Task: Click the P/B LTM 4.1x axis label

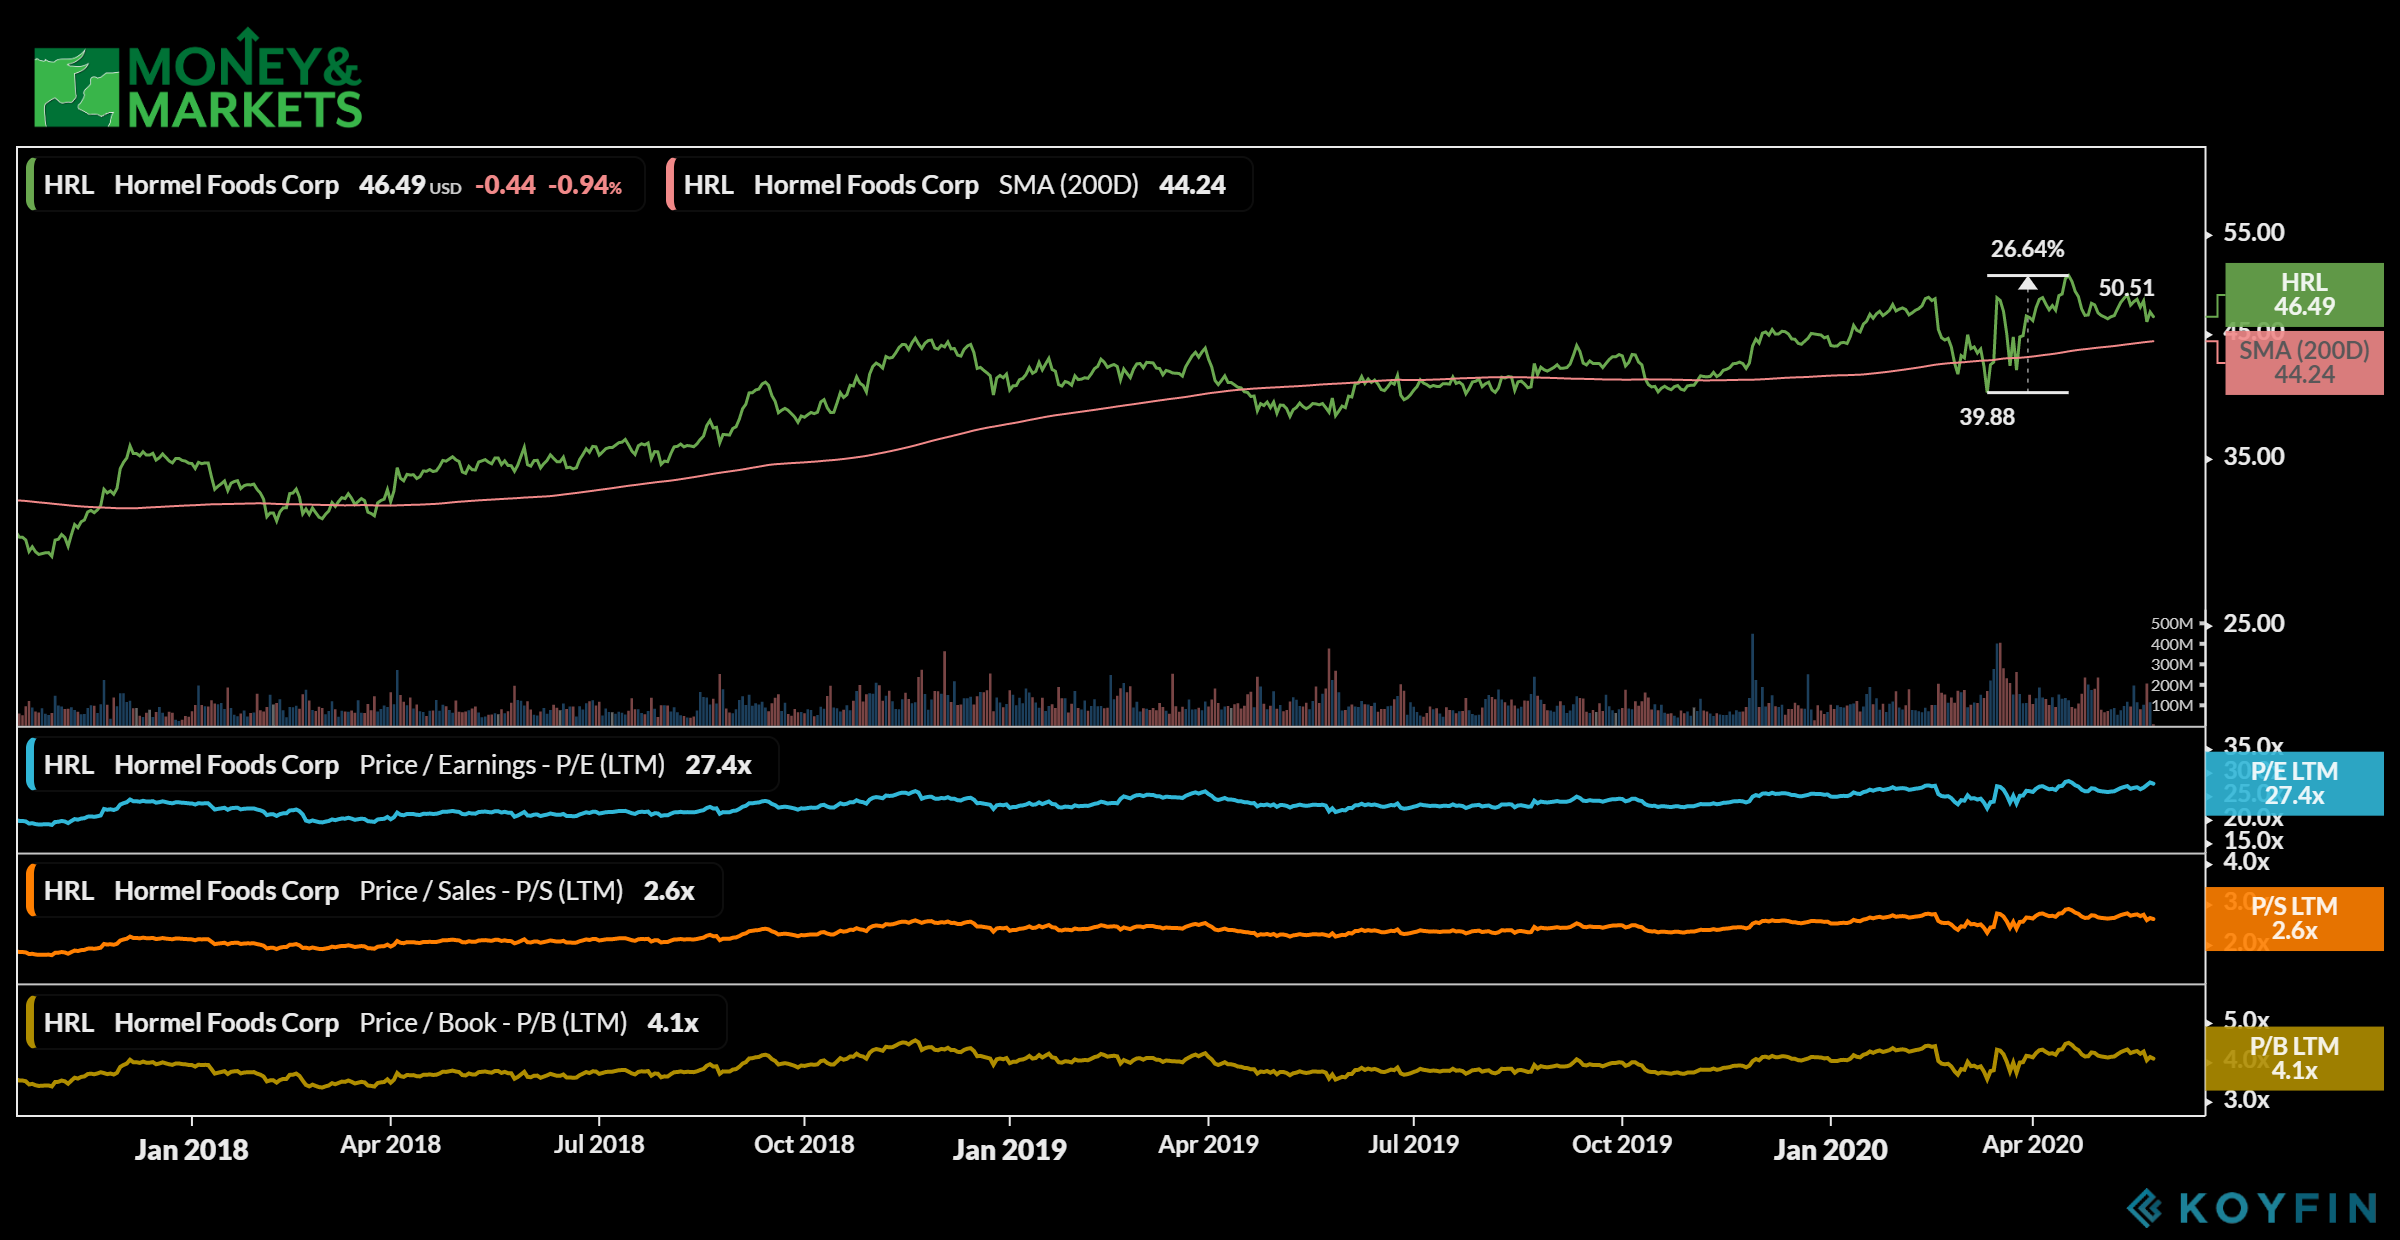Action: tap(2294, 1059)
